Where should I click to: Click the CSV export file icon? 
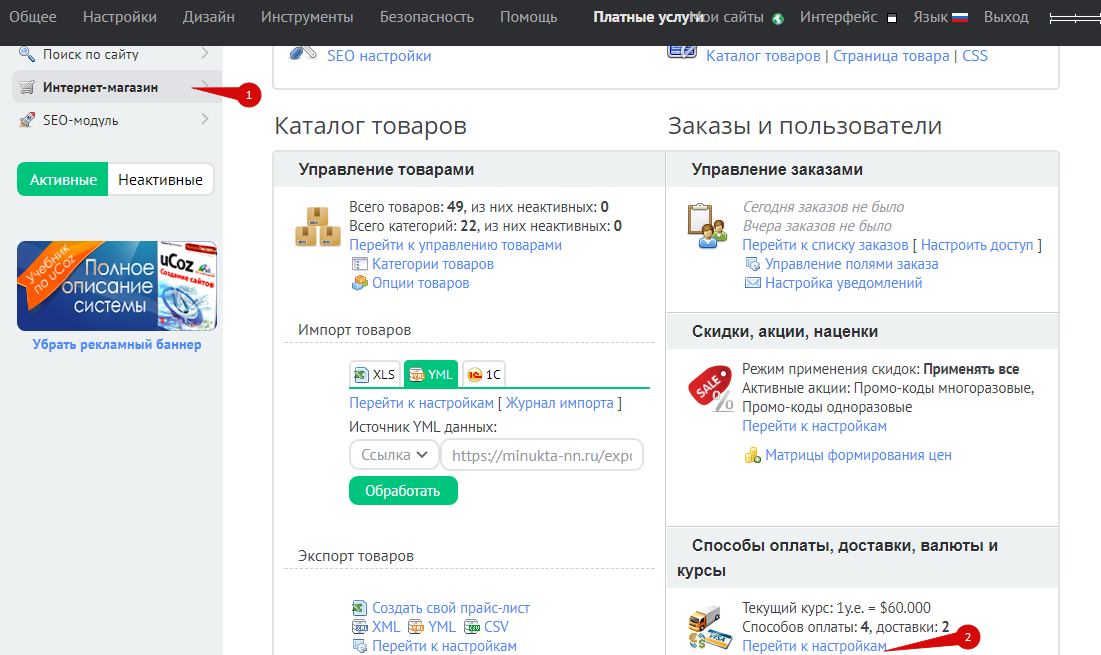(471, 626)
